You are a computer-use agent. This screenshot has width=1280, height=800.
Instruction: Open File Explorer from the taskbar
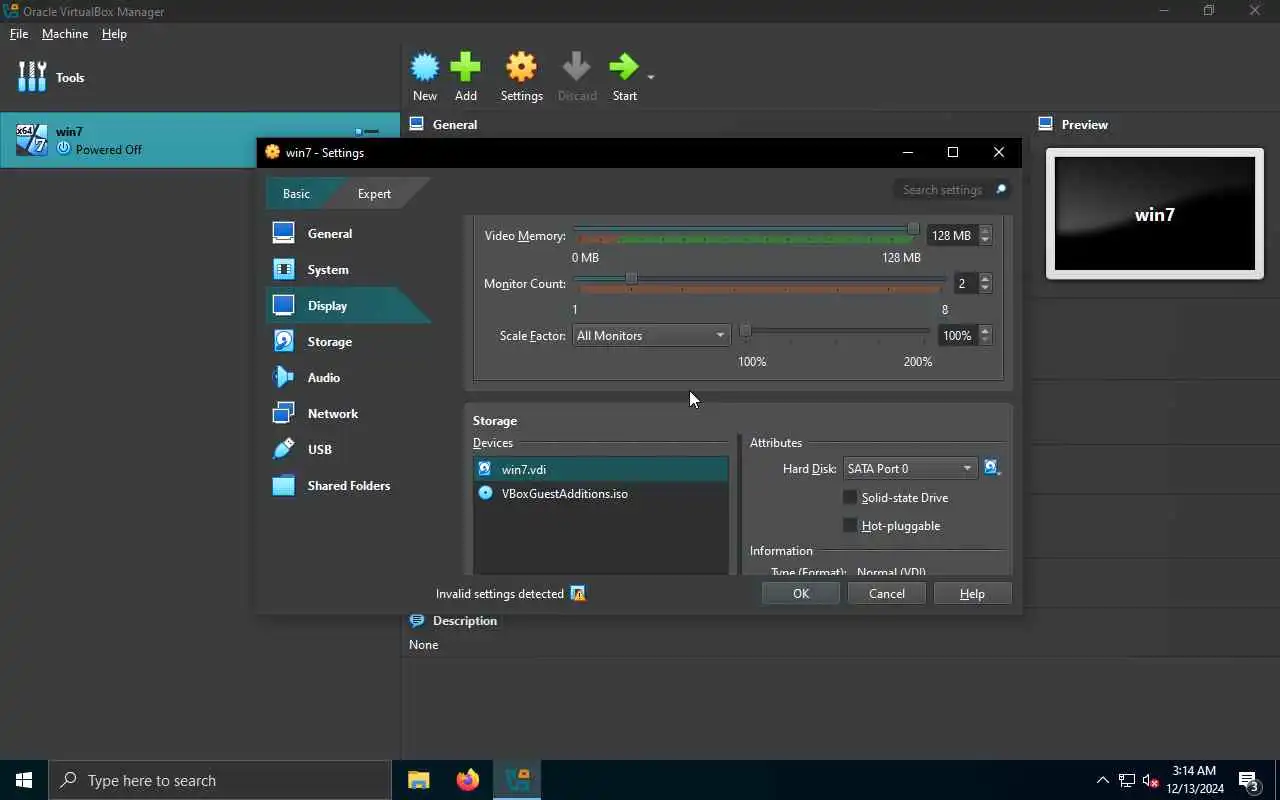(x=419, y=780)
